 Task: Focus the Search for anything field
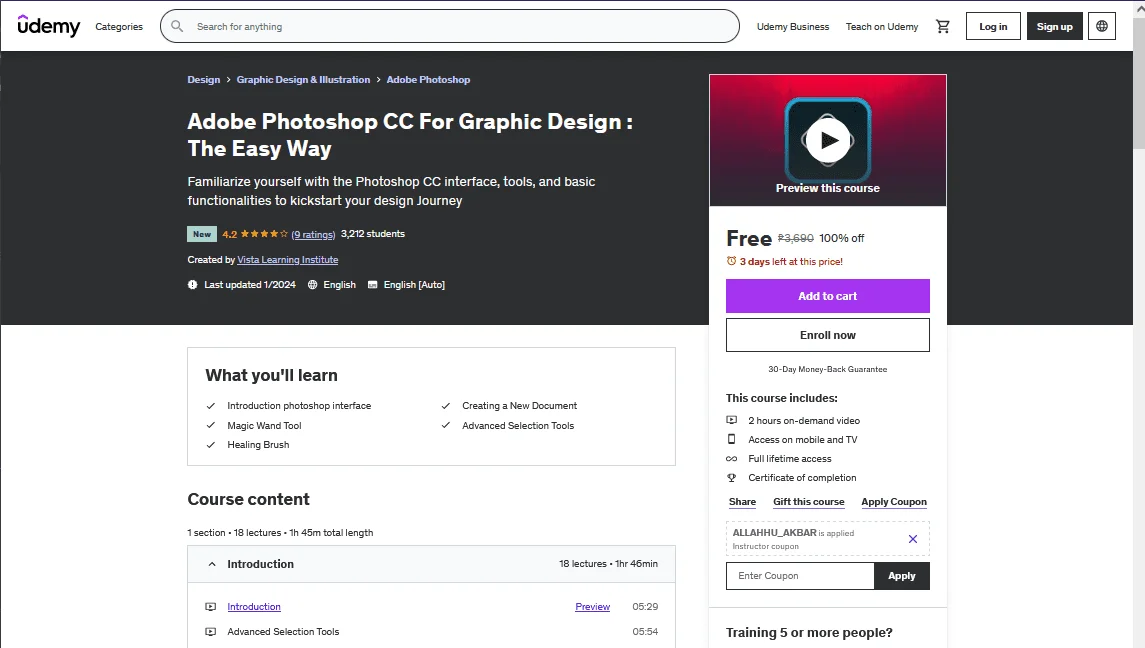pyautogui.click(x=450, y=26)
